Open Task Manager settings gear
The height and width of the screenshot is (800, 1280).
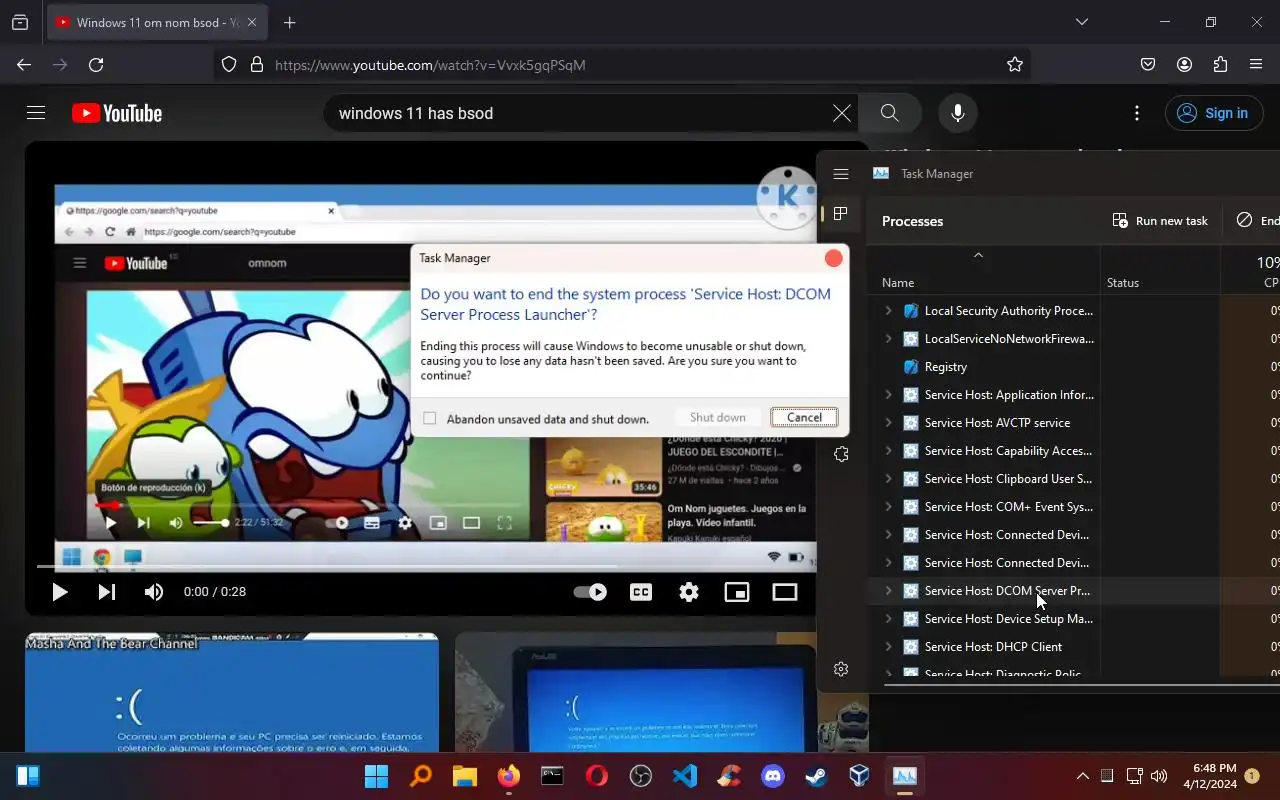(x=841, y=669)
